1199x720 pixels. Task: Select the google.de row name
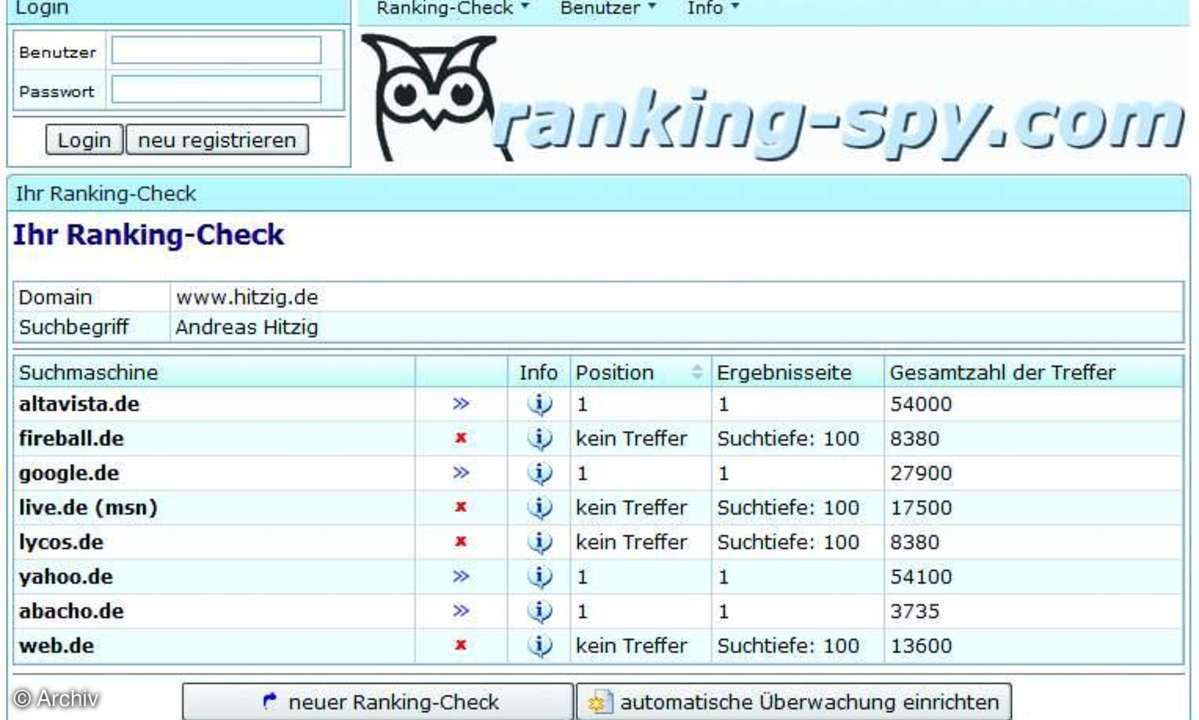click(x=69, y=473)
